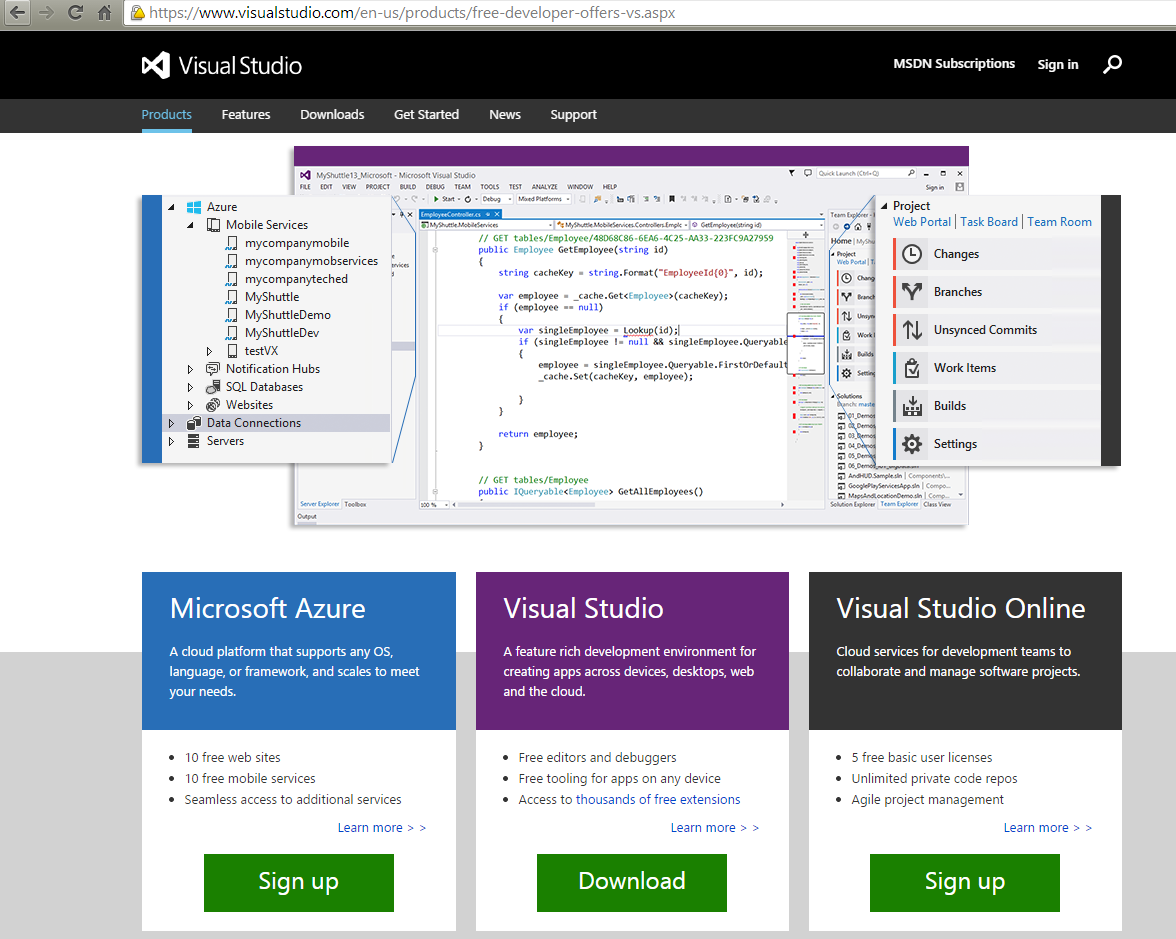Click the Changes clock icon
The height and width of the screenshot is (939, 1176).
912,254
